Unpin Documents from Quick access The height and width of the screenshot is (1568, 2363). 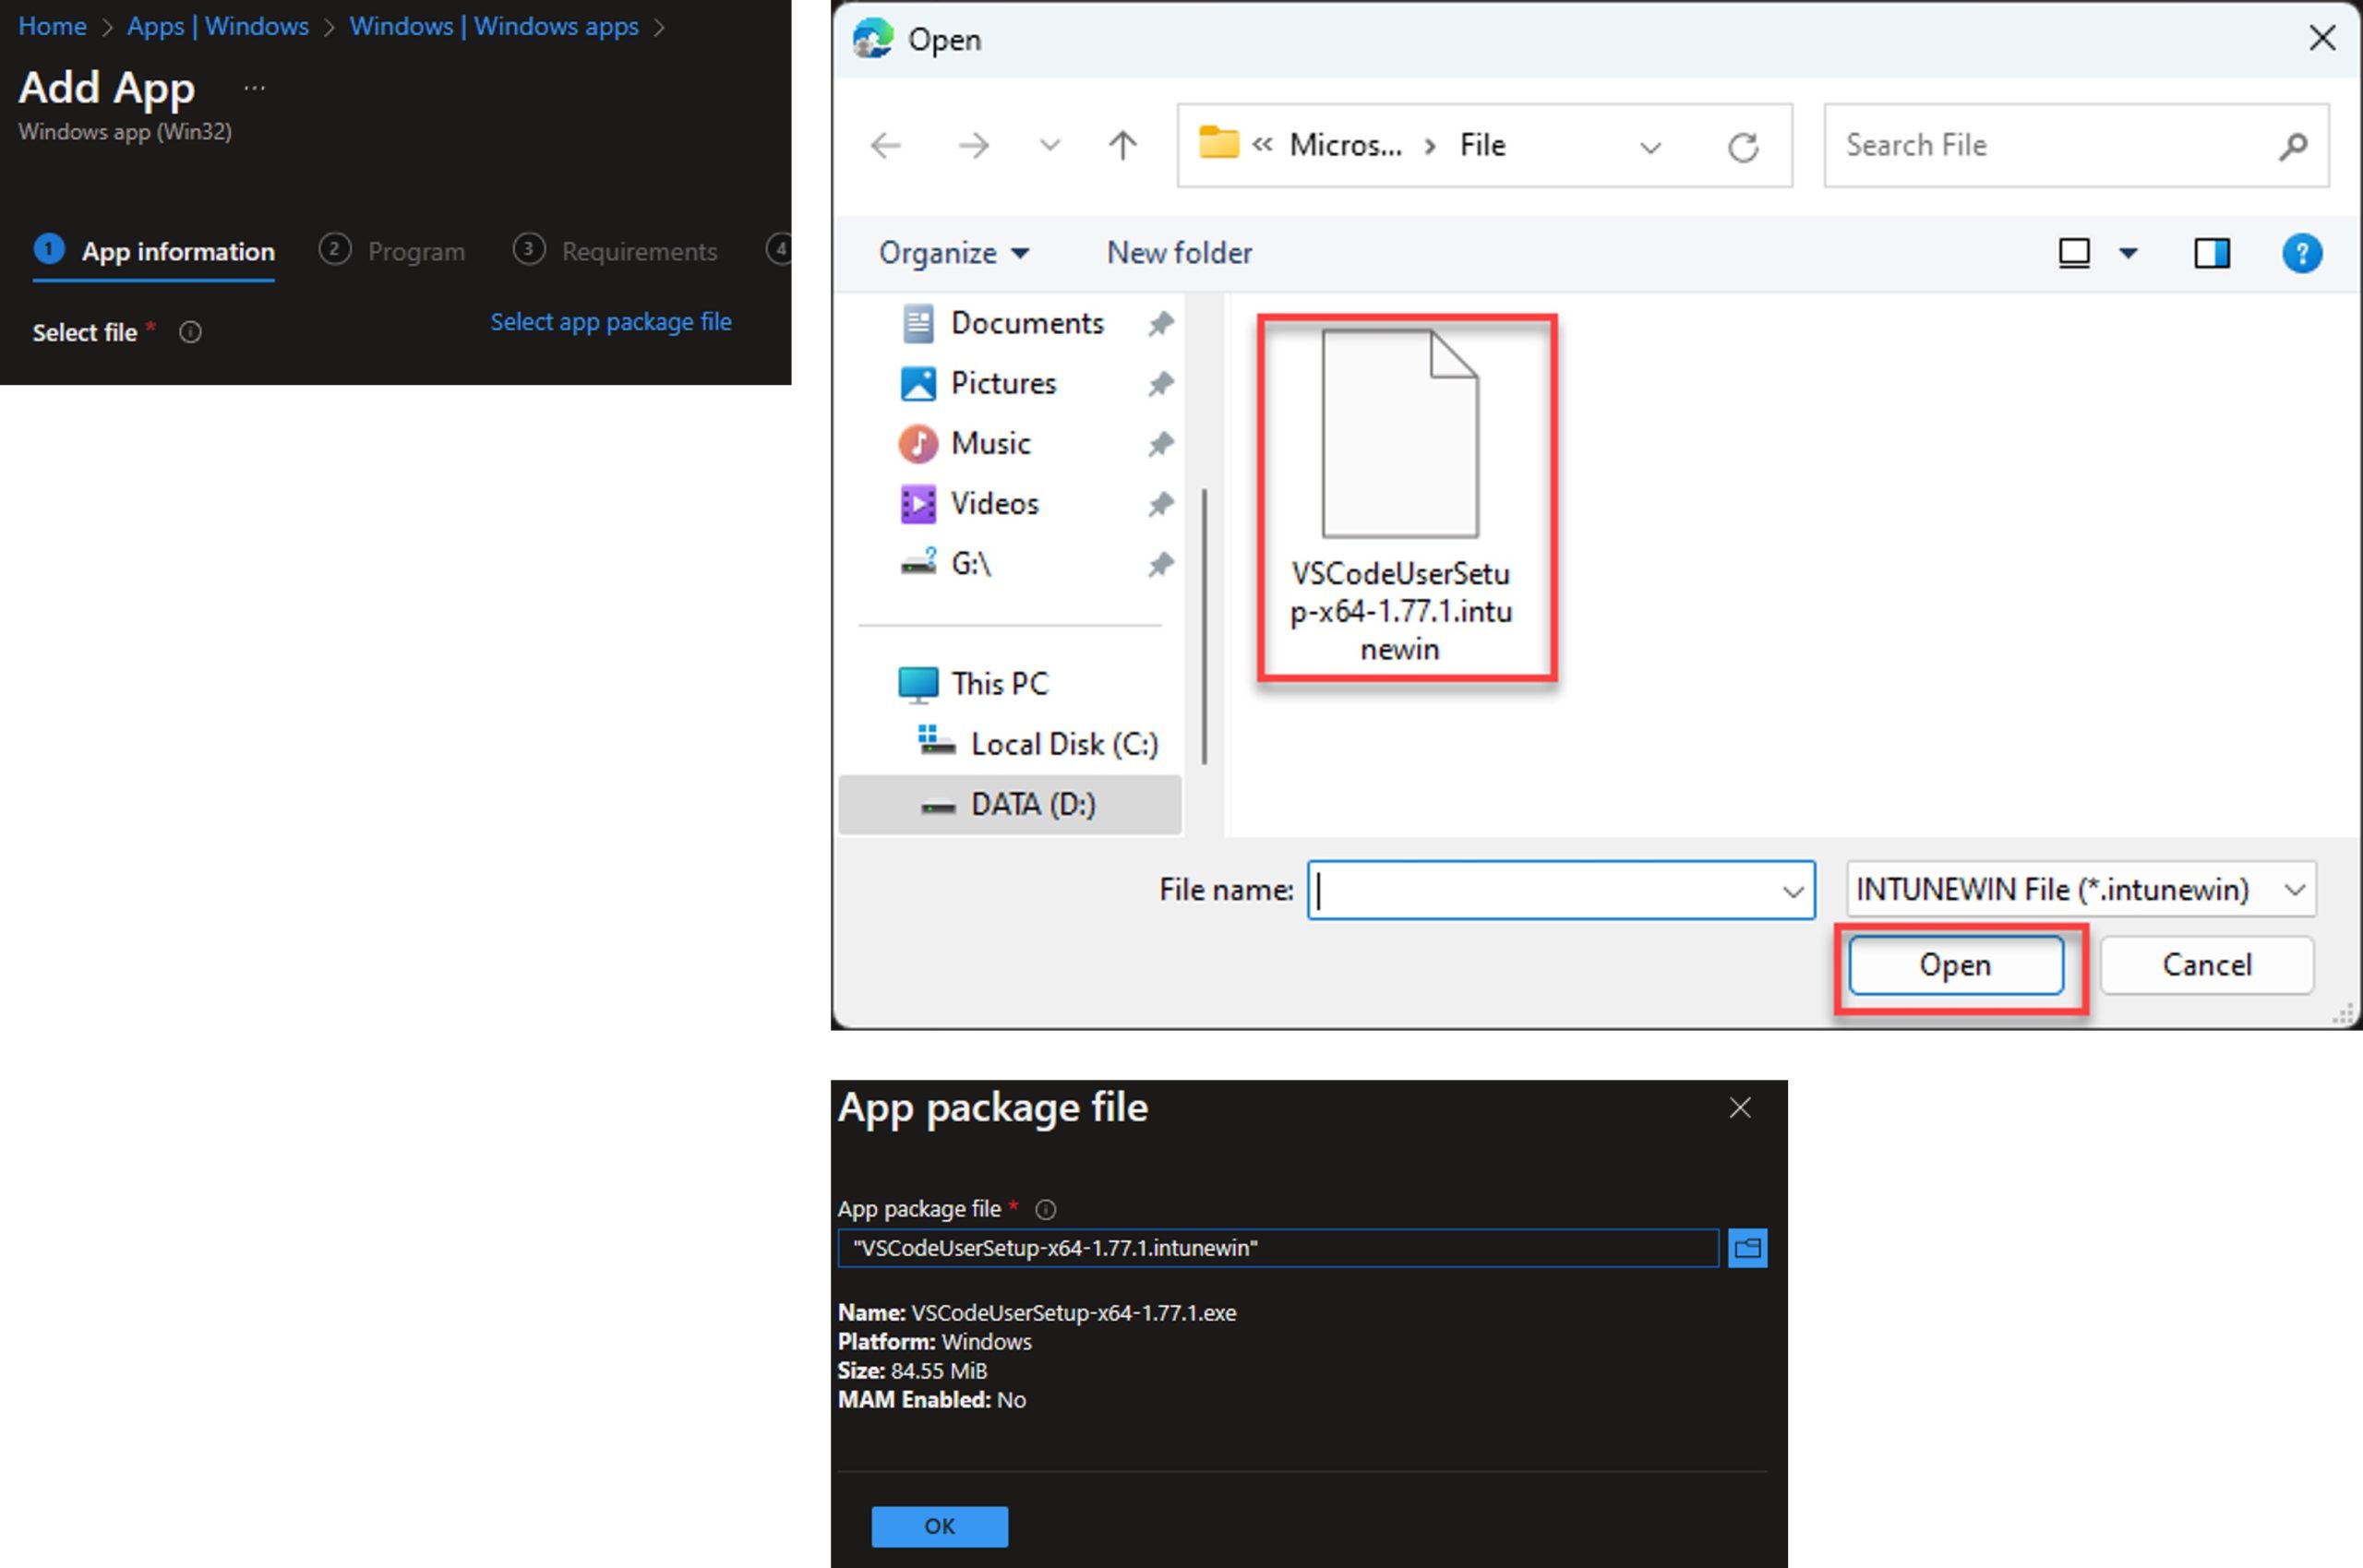coord(1161,323)
